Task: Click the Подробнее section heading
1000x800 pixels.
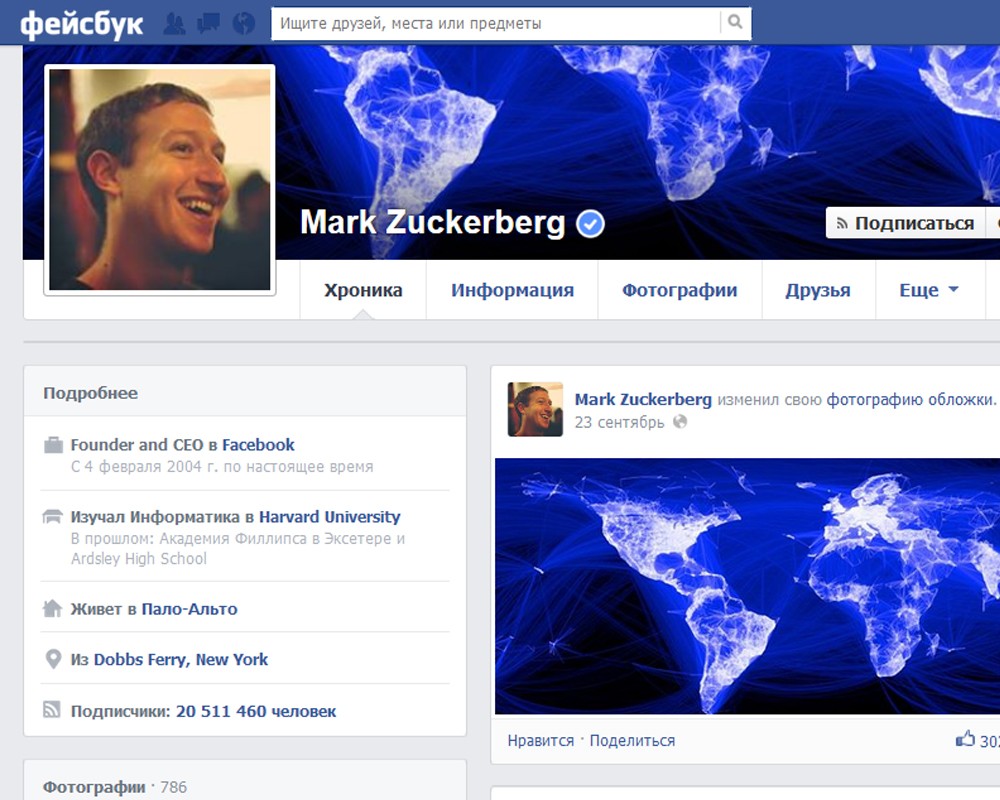Action: (91, 393)
